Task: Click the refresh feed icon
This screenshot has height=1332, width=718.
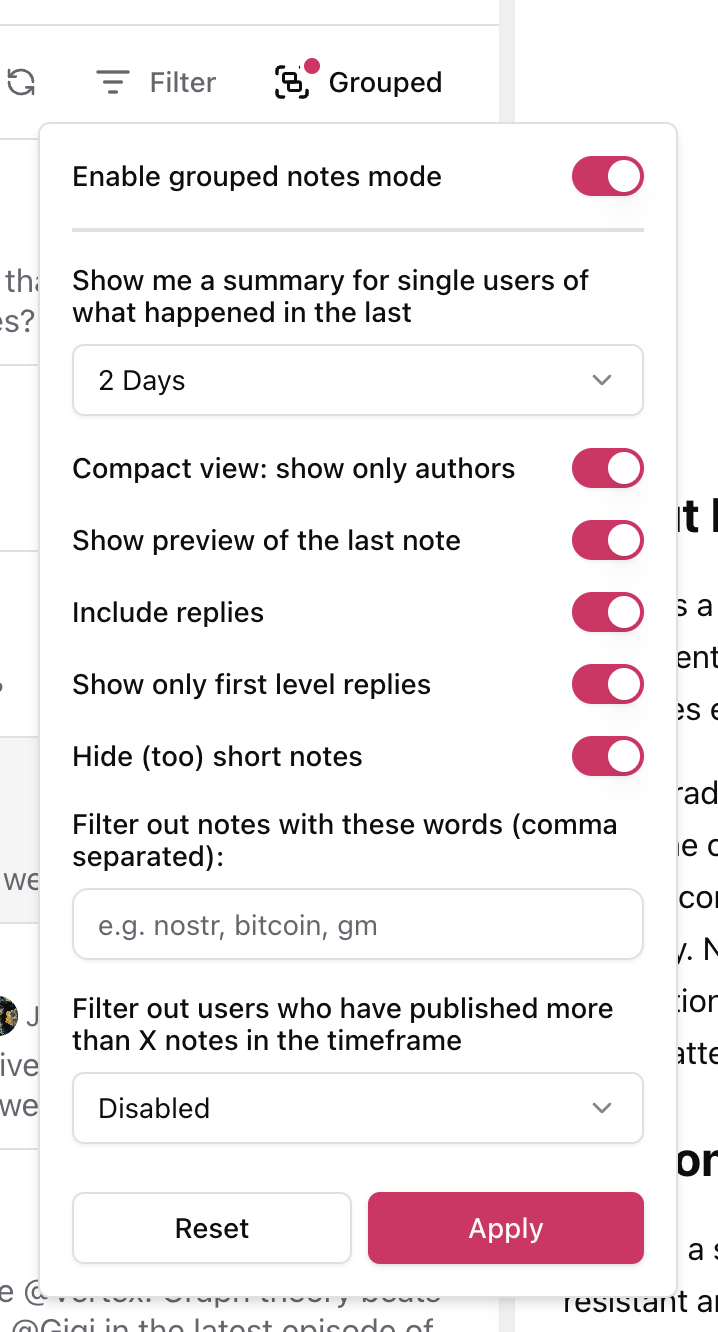Action: (20, 82)
